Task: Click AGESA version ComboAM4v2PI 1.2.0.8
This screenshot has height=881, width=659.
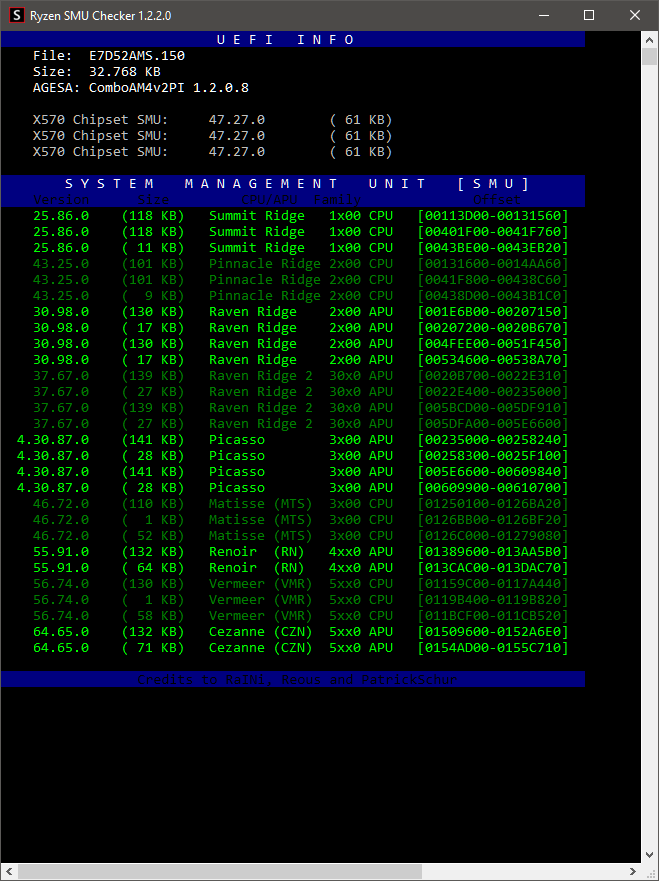Action: (169, 88)
